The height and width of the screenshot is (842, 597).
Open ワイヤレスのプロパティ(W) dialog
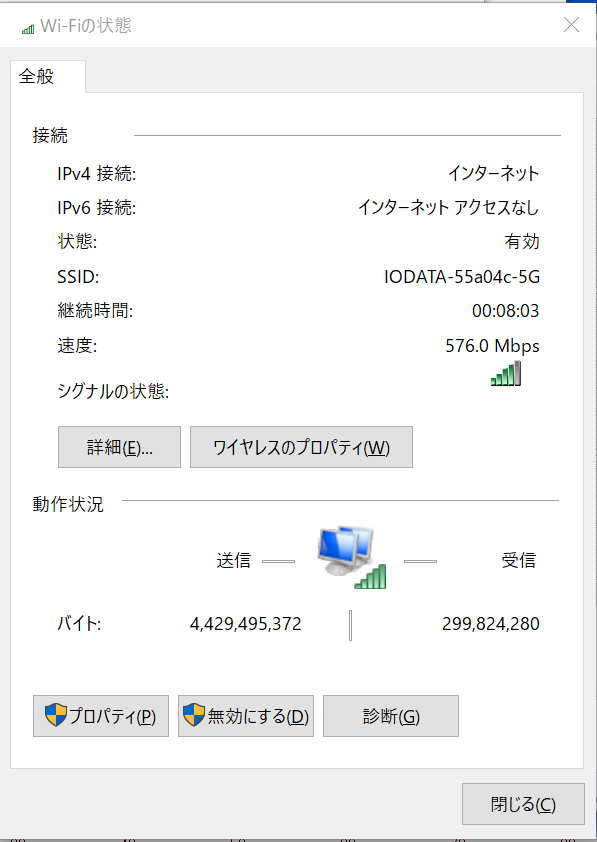(x=301, y=447)
